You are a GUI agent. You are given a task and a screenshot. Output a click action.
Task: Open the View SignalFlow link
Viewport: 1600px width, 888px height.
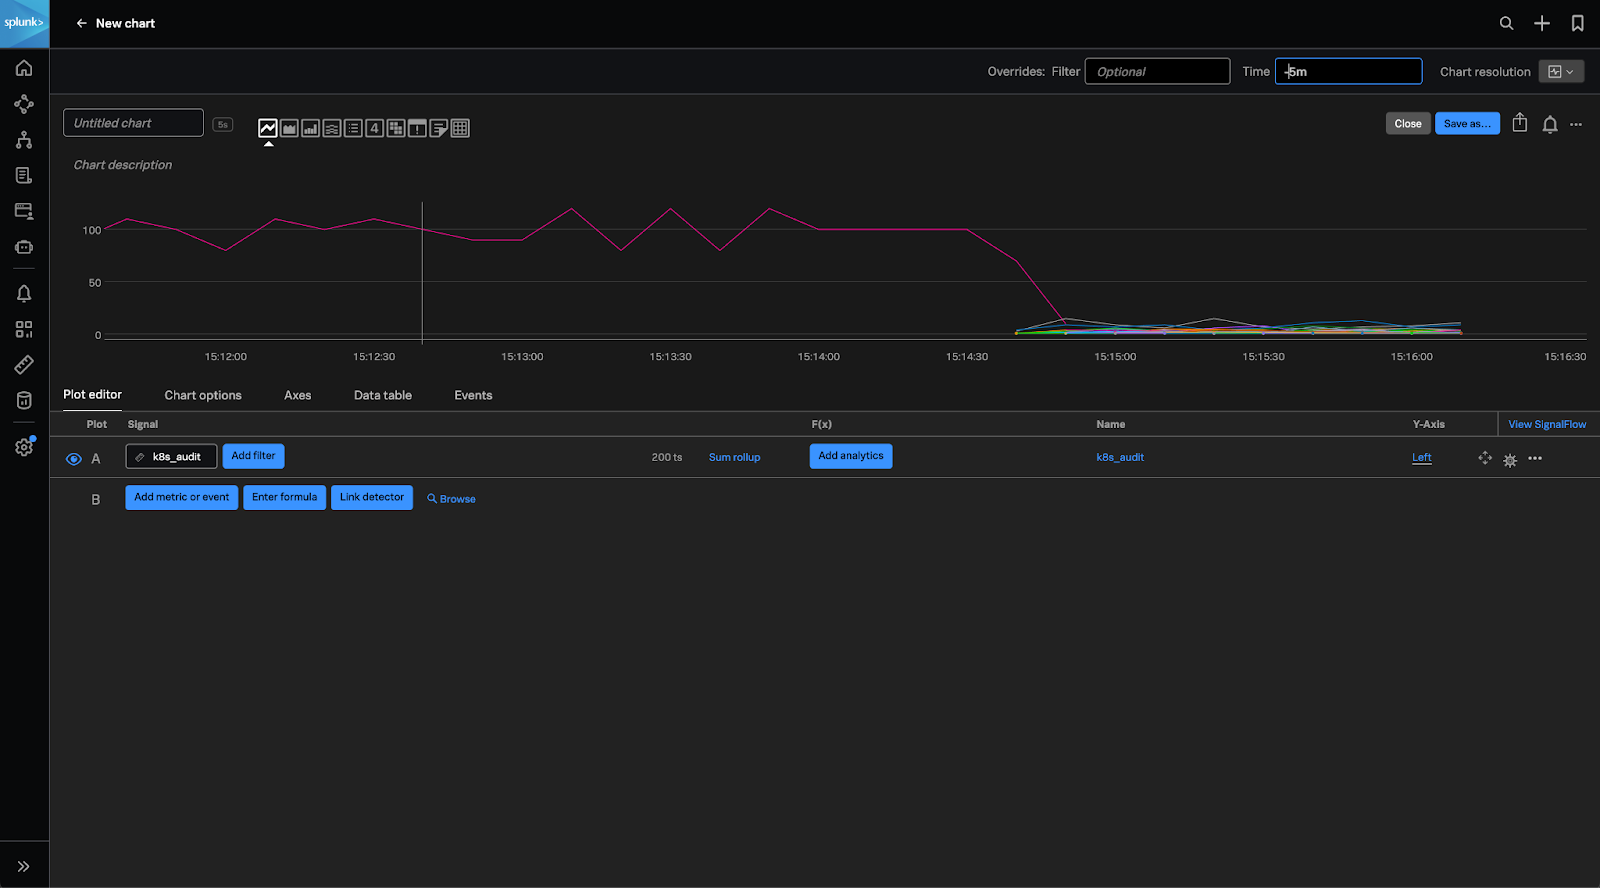(1546, 425)
